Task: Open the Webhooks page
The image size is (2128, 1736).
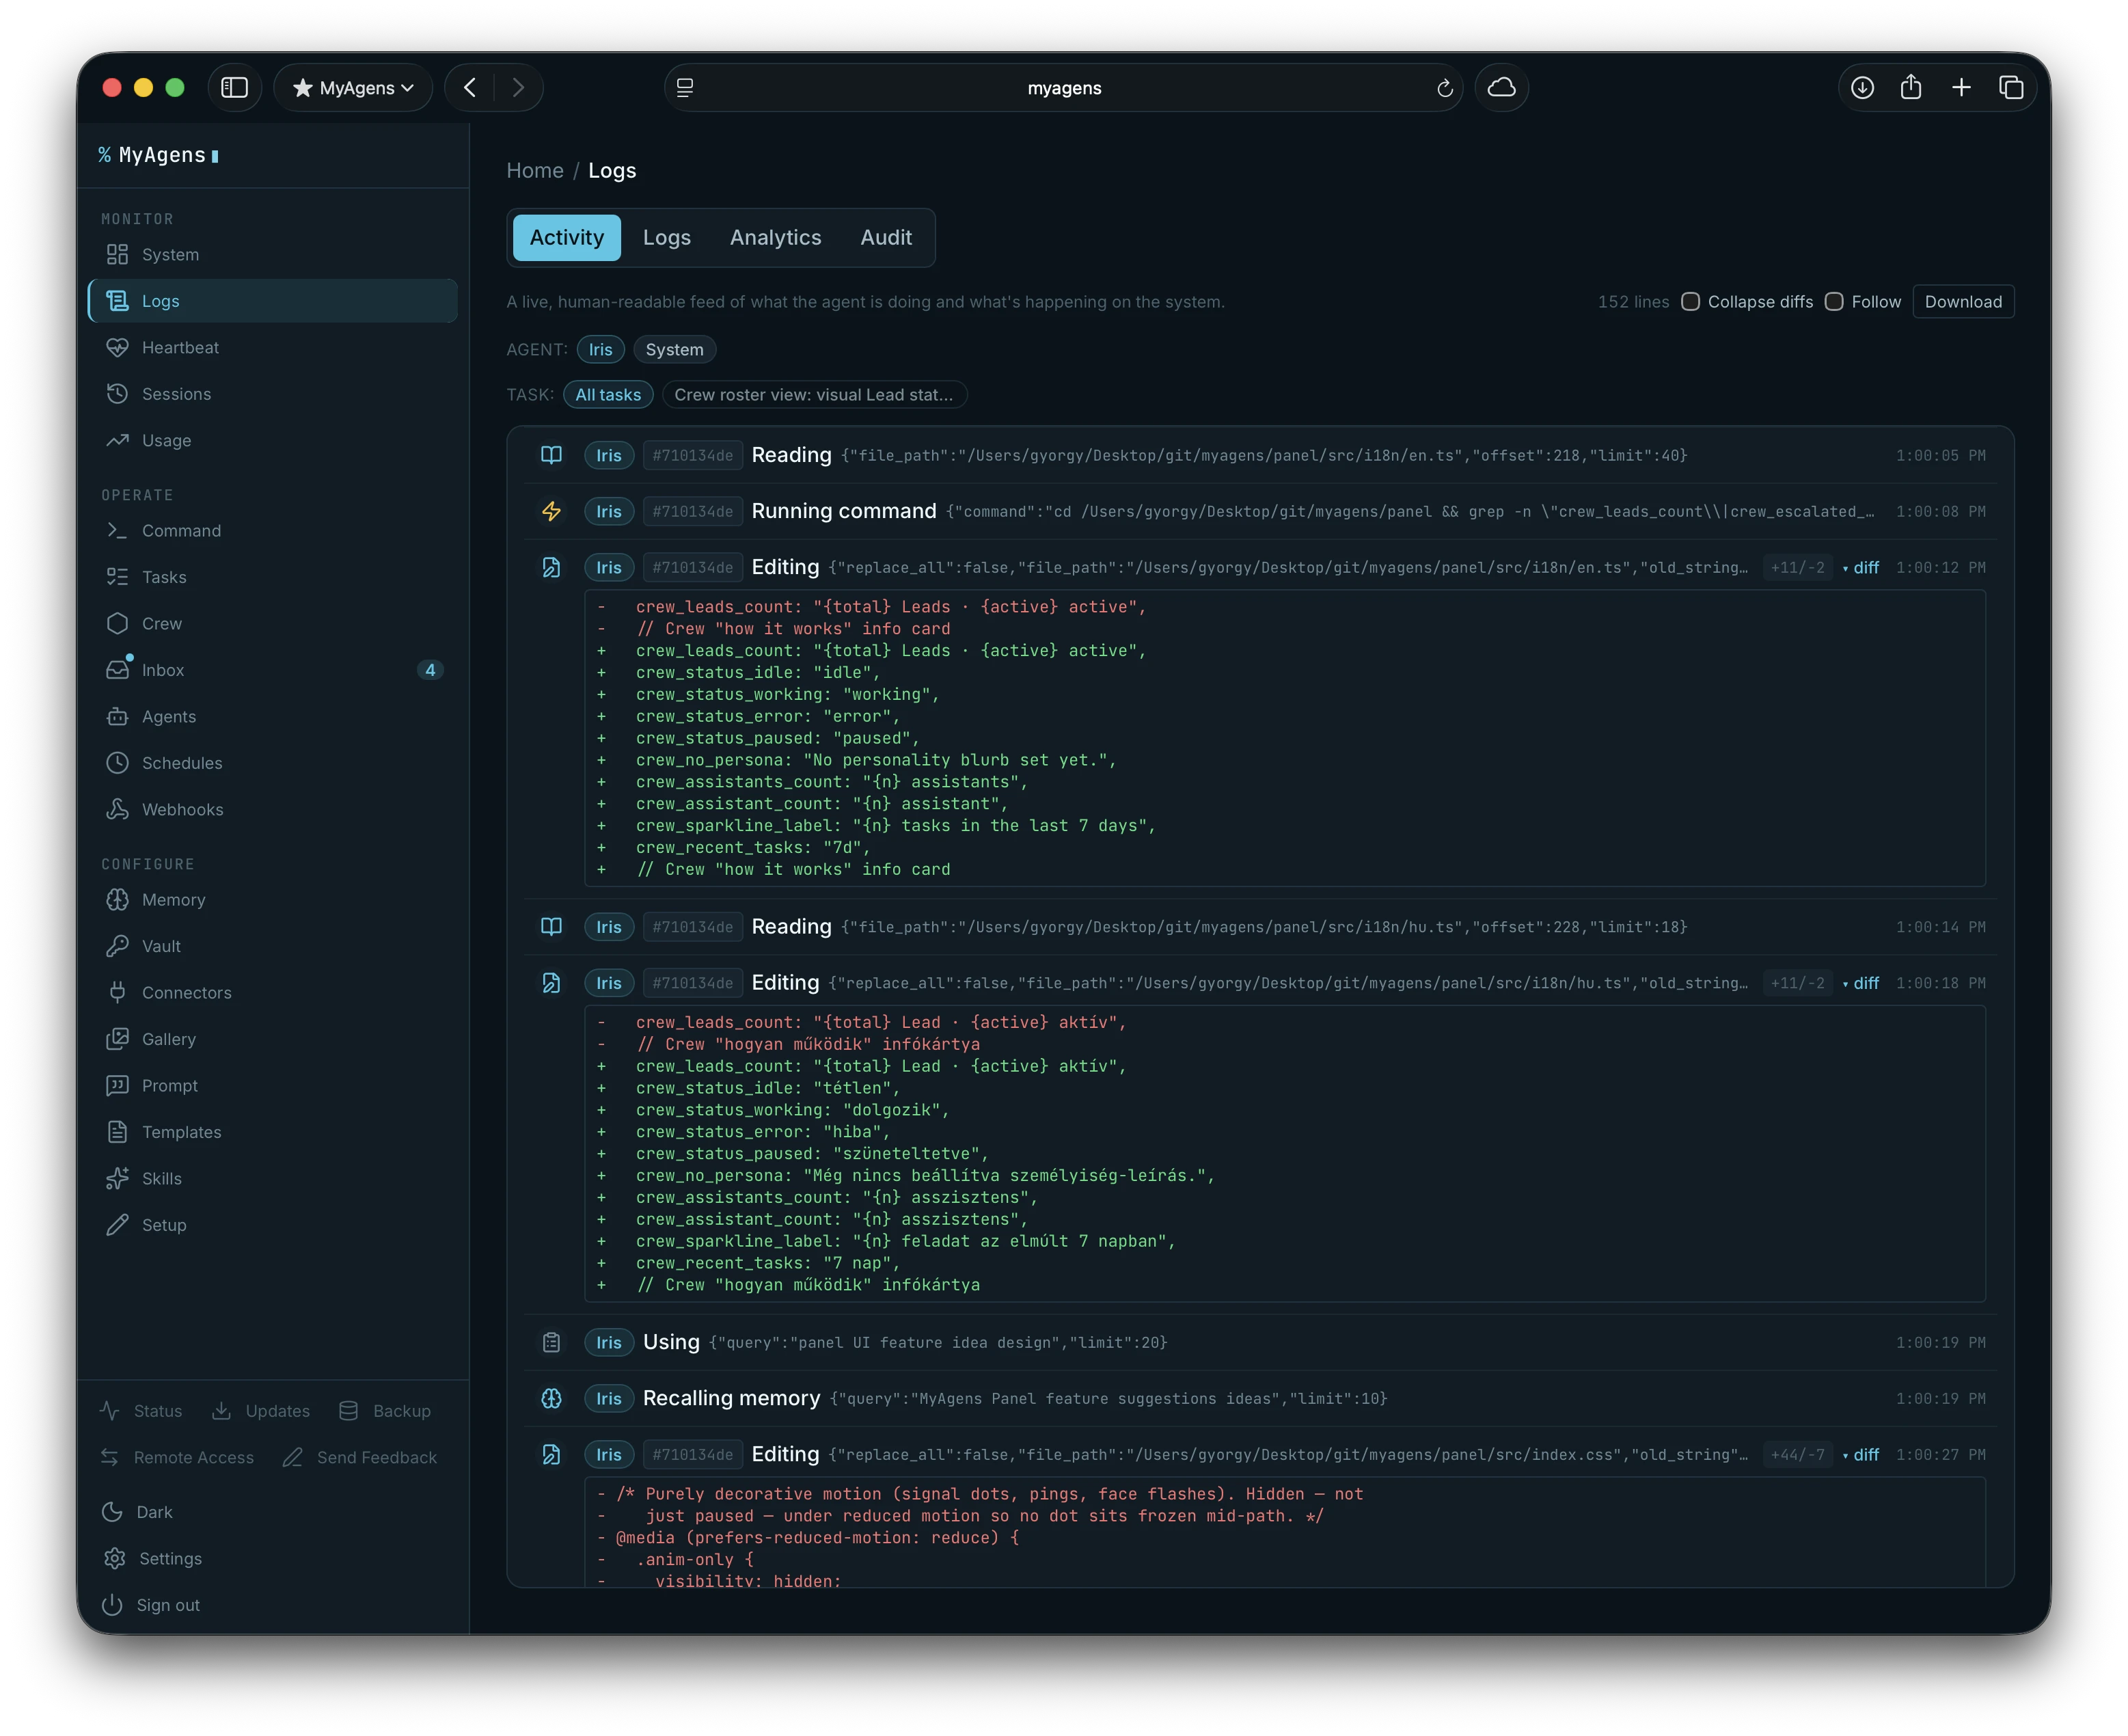Action: pos(272,810)
